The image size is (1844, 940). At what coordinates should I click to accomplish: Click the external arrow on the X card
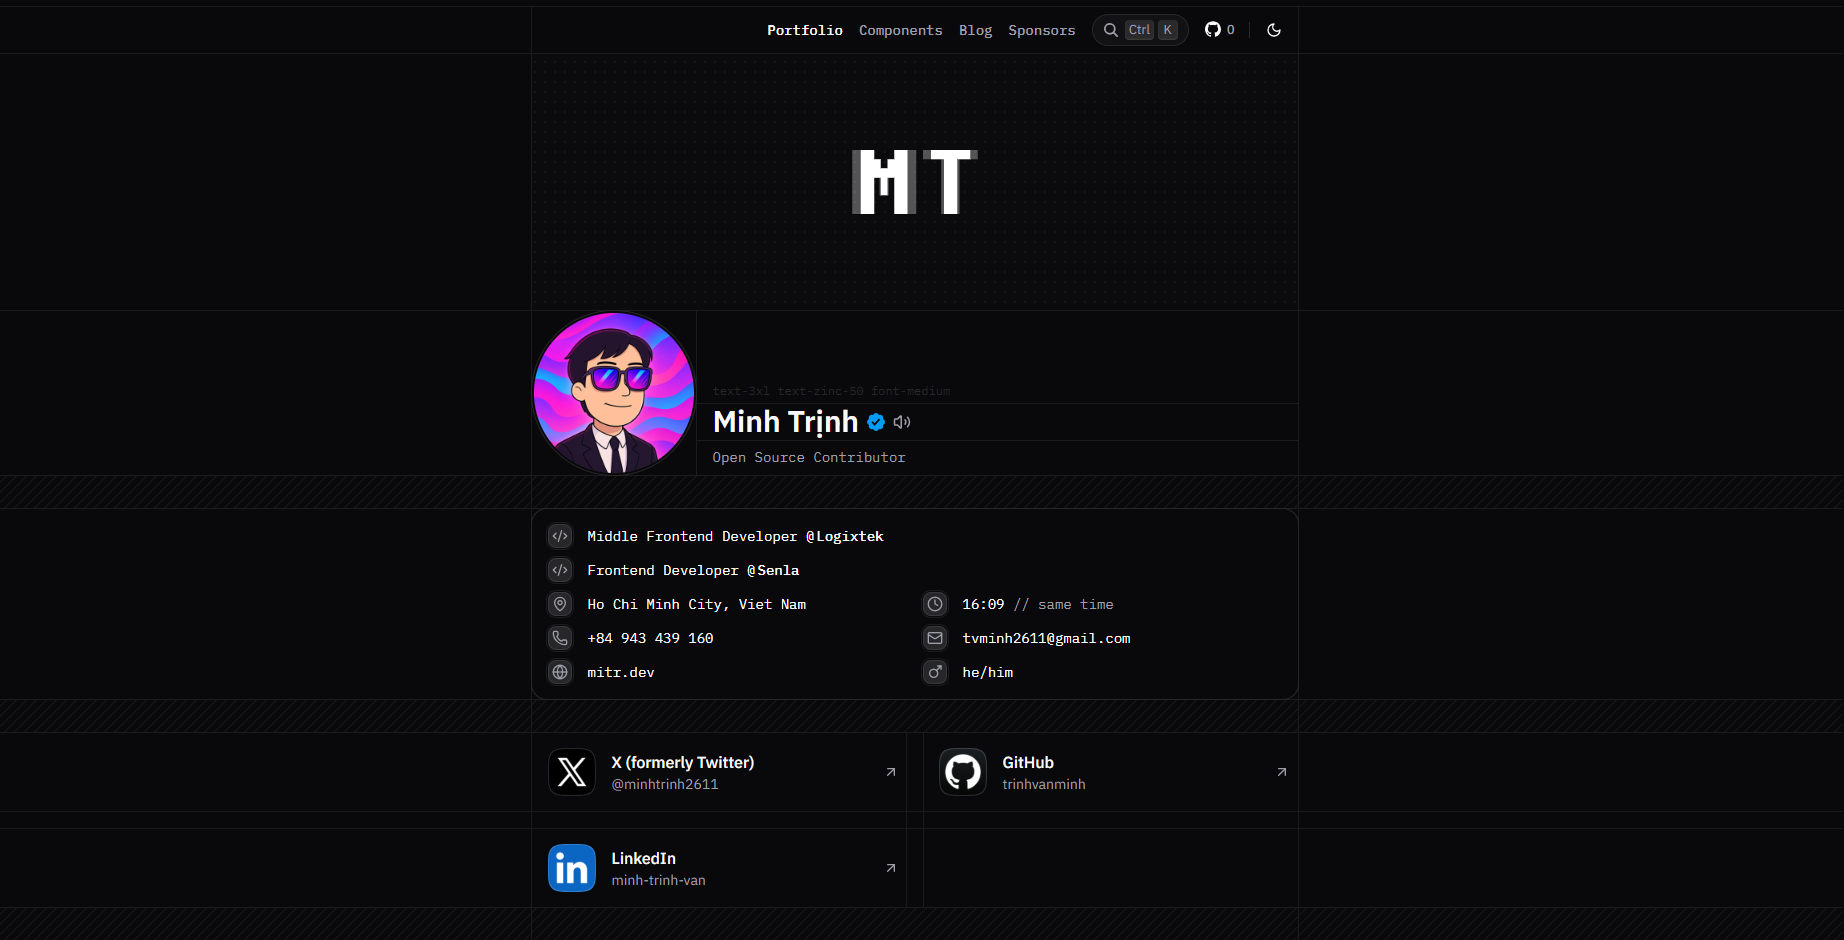[x=890, y=771]
